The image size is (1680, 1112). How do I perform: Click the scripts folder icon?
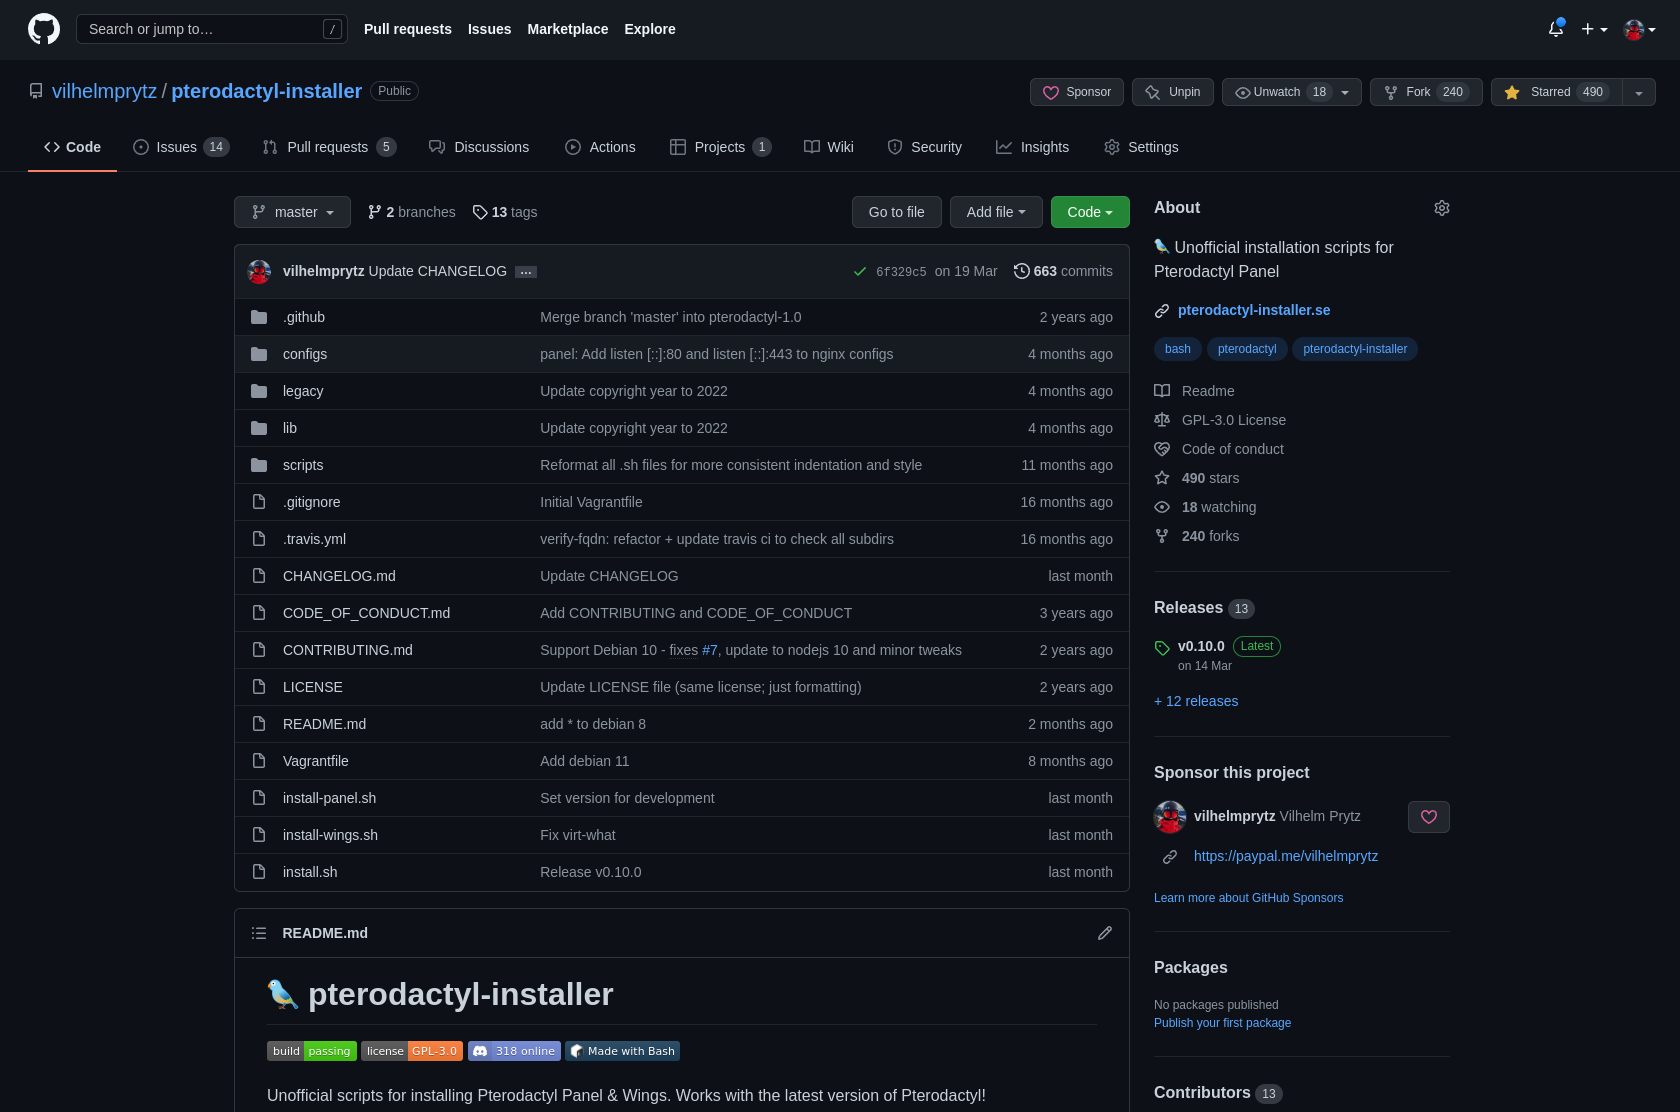pyautogui.click(x=259, y=465)
